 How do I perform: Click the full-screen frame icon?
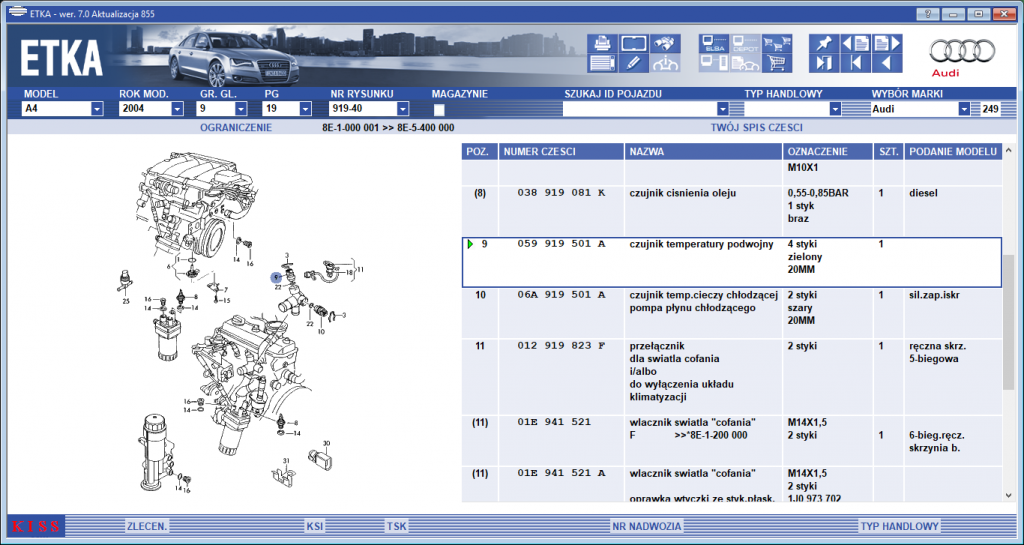point(633,43)
